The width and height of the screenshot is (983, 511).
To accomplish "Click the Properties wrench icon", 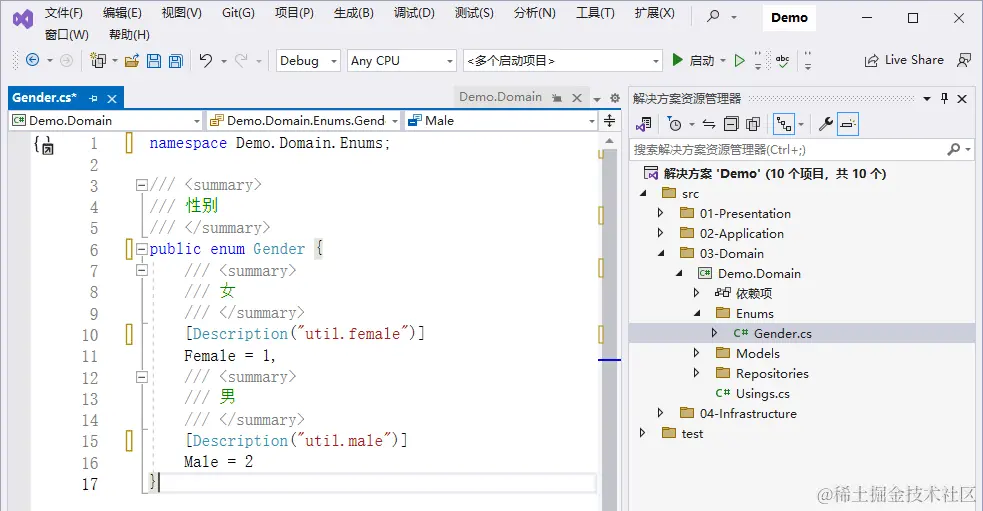I will (x=826, y=124).
